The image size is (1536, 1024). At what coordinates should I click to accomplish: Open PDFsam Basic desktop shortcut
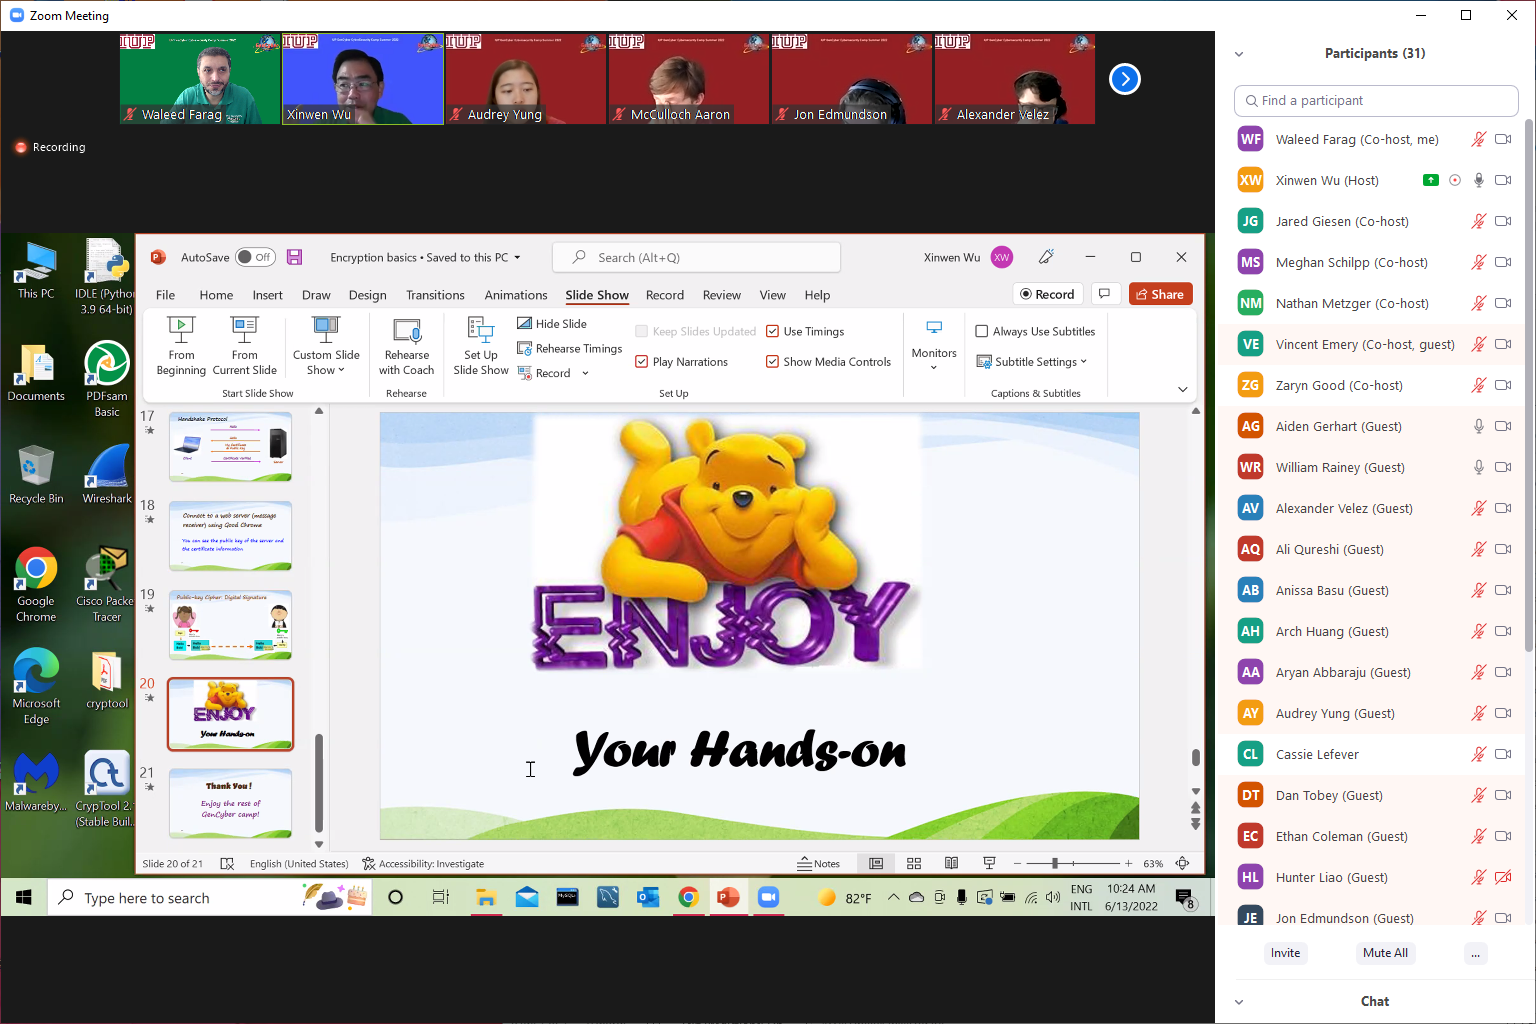(107, 379)
